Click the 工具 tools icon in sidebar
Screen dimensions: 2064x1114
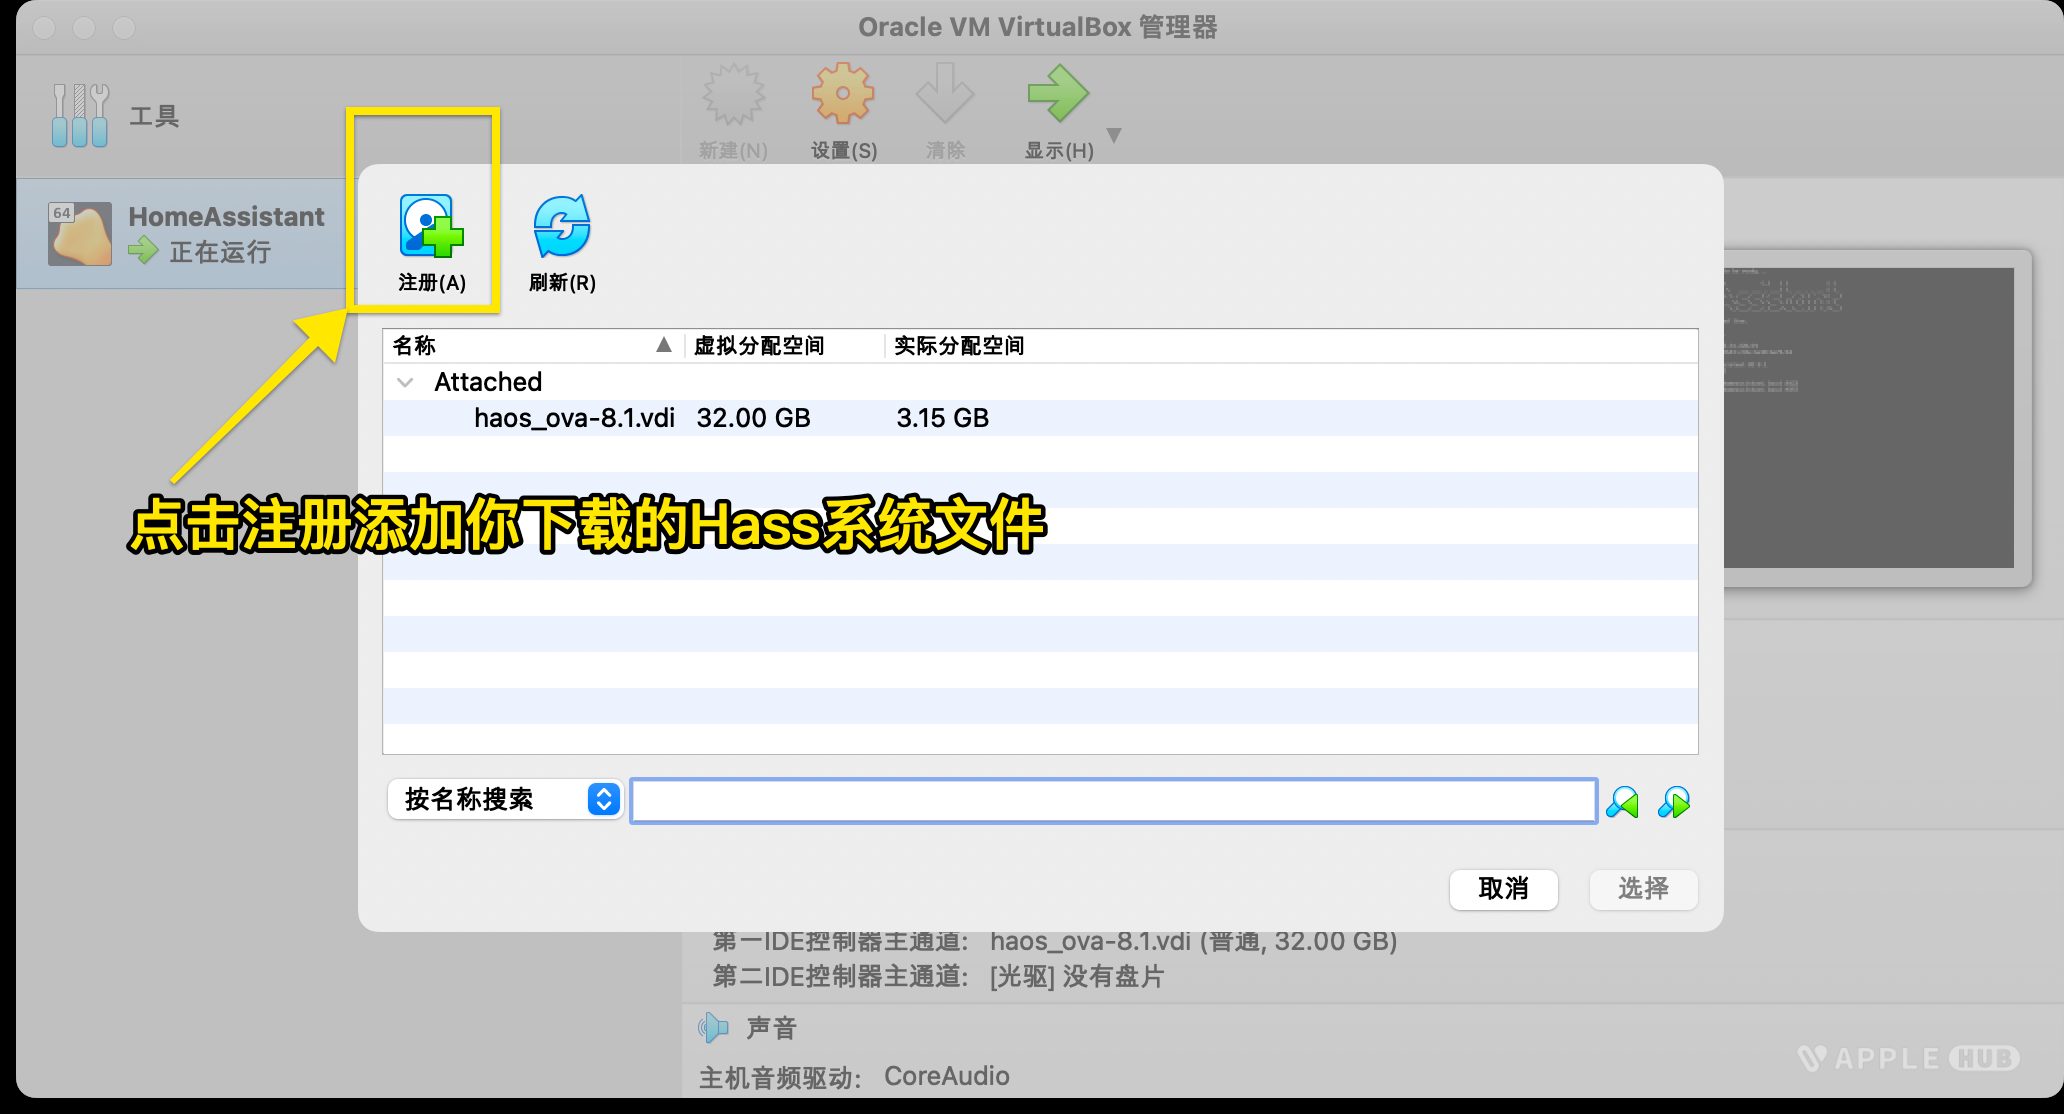tap(78, 113)
